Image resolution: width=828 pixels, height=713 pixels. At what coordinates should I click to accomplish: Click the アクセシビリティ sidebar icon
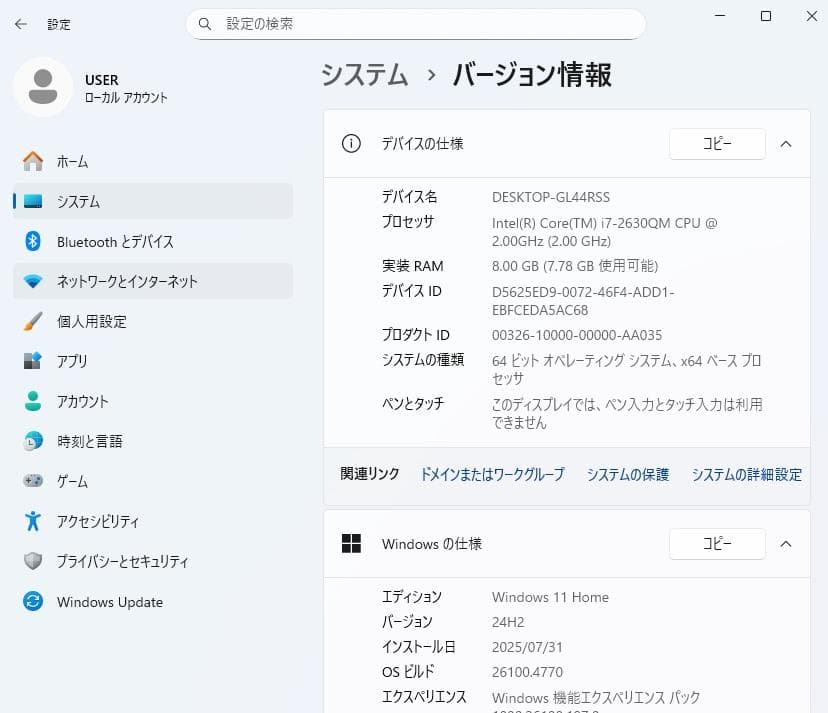pos(31,521)
